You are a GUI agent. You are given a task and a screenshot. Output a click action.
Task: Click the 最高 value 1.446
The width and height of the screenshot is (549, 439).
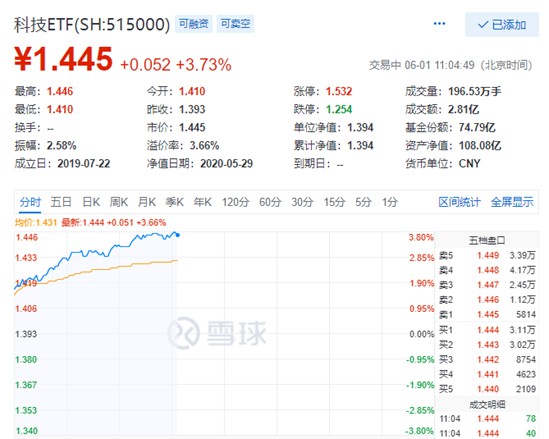tap(60, 91)
